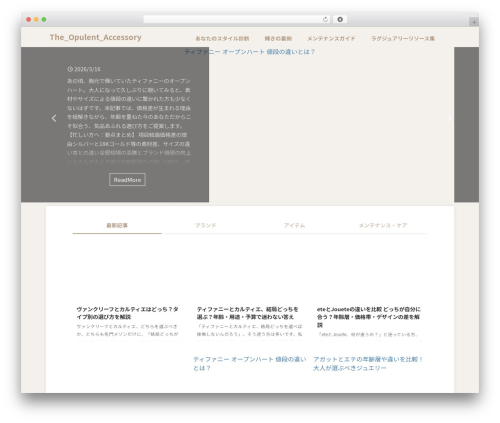Click the 2026/3/16 date text
The height and width of the screenshot is (423, 500).
[x=87, y=69]
